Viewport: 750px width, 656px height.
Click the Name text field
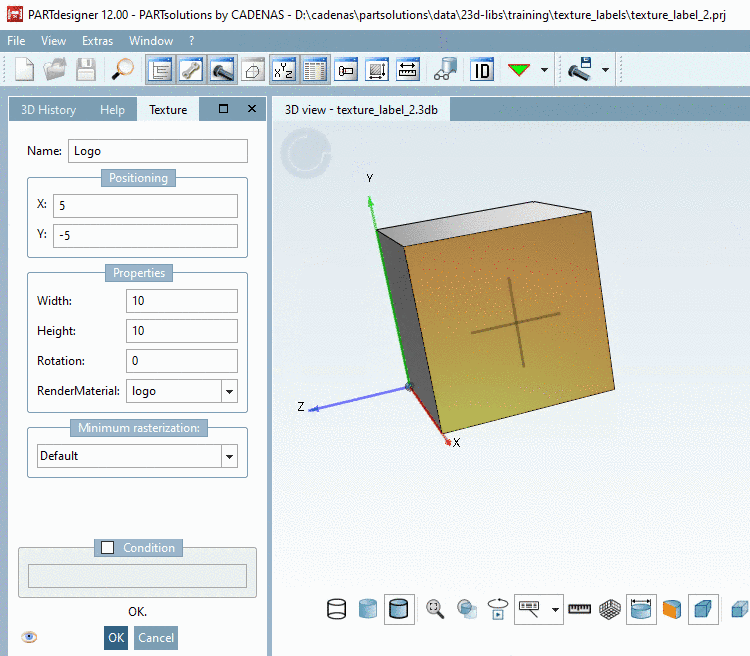tap(157, 151)
